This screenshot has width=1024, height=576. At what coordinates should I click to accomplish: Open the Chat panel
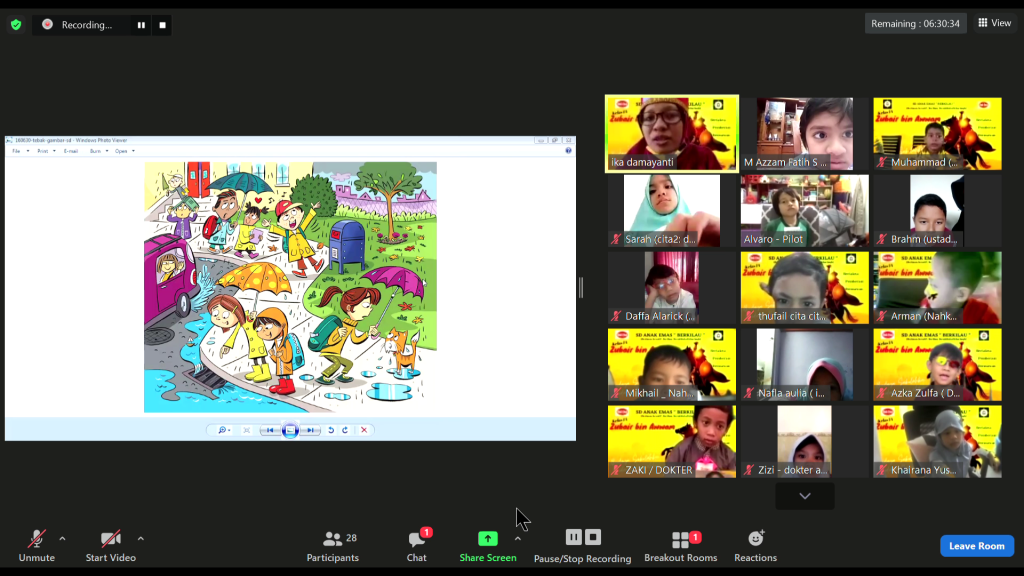pos(417,545)
